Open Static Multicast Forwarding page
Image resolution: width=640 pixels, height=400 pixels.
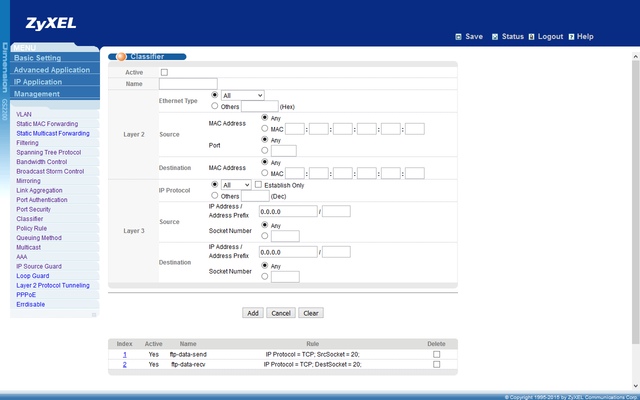tap(53, 133)
